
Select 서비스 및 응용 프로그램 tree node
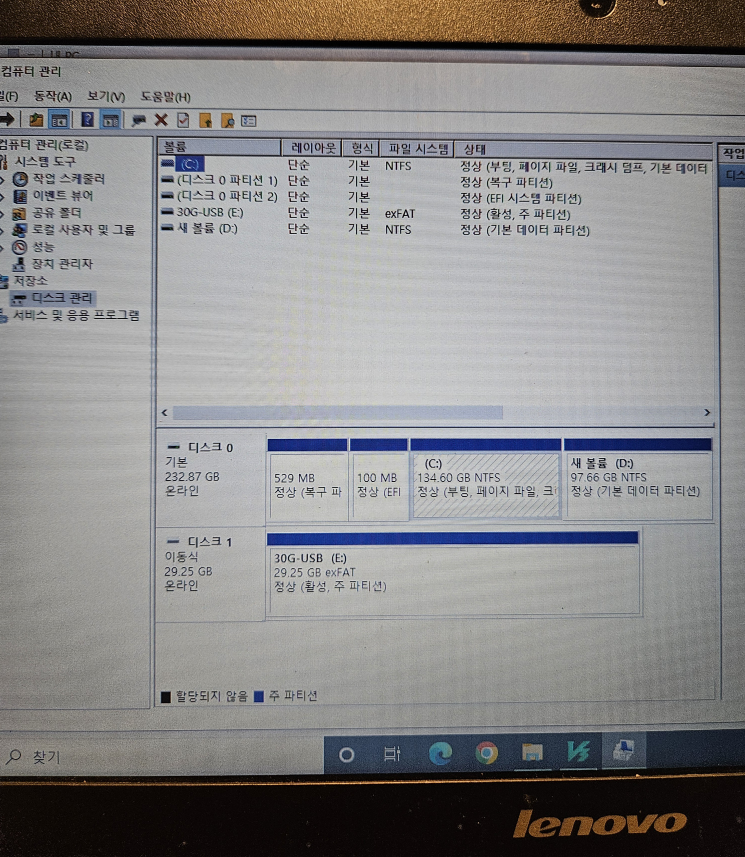(76, 315)
